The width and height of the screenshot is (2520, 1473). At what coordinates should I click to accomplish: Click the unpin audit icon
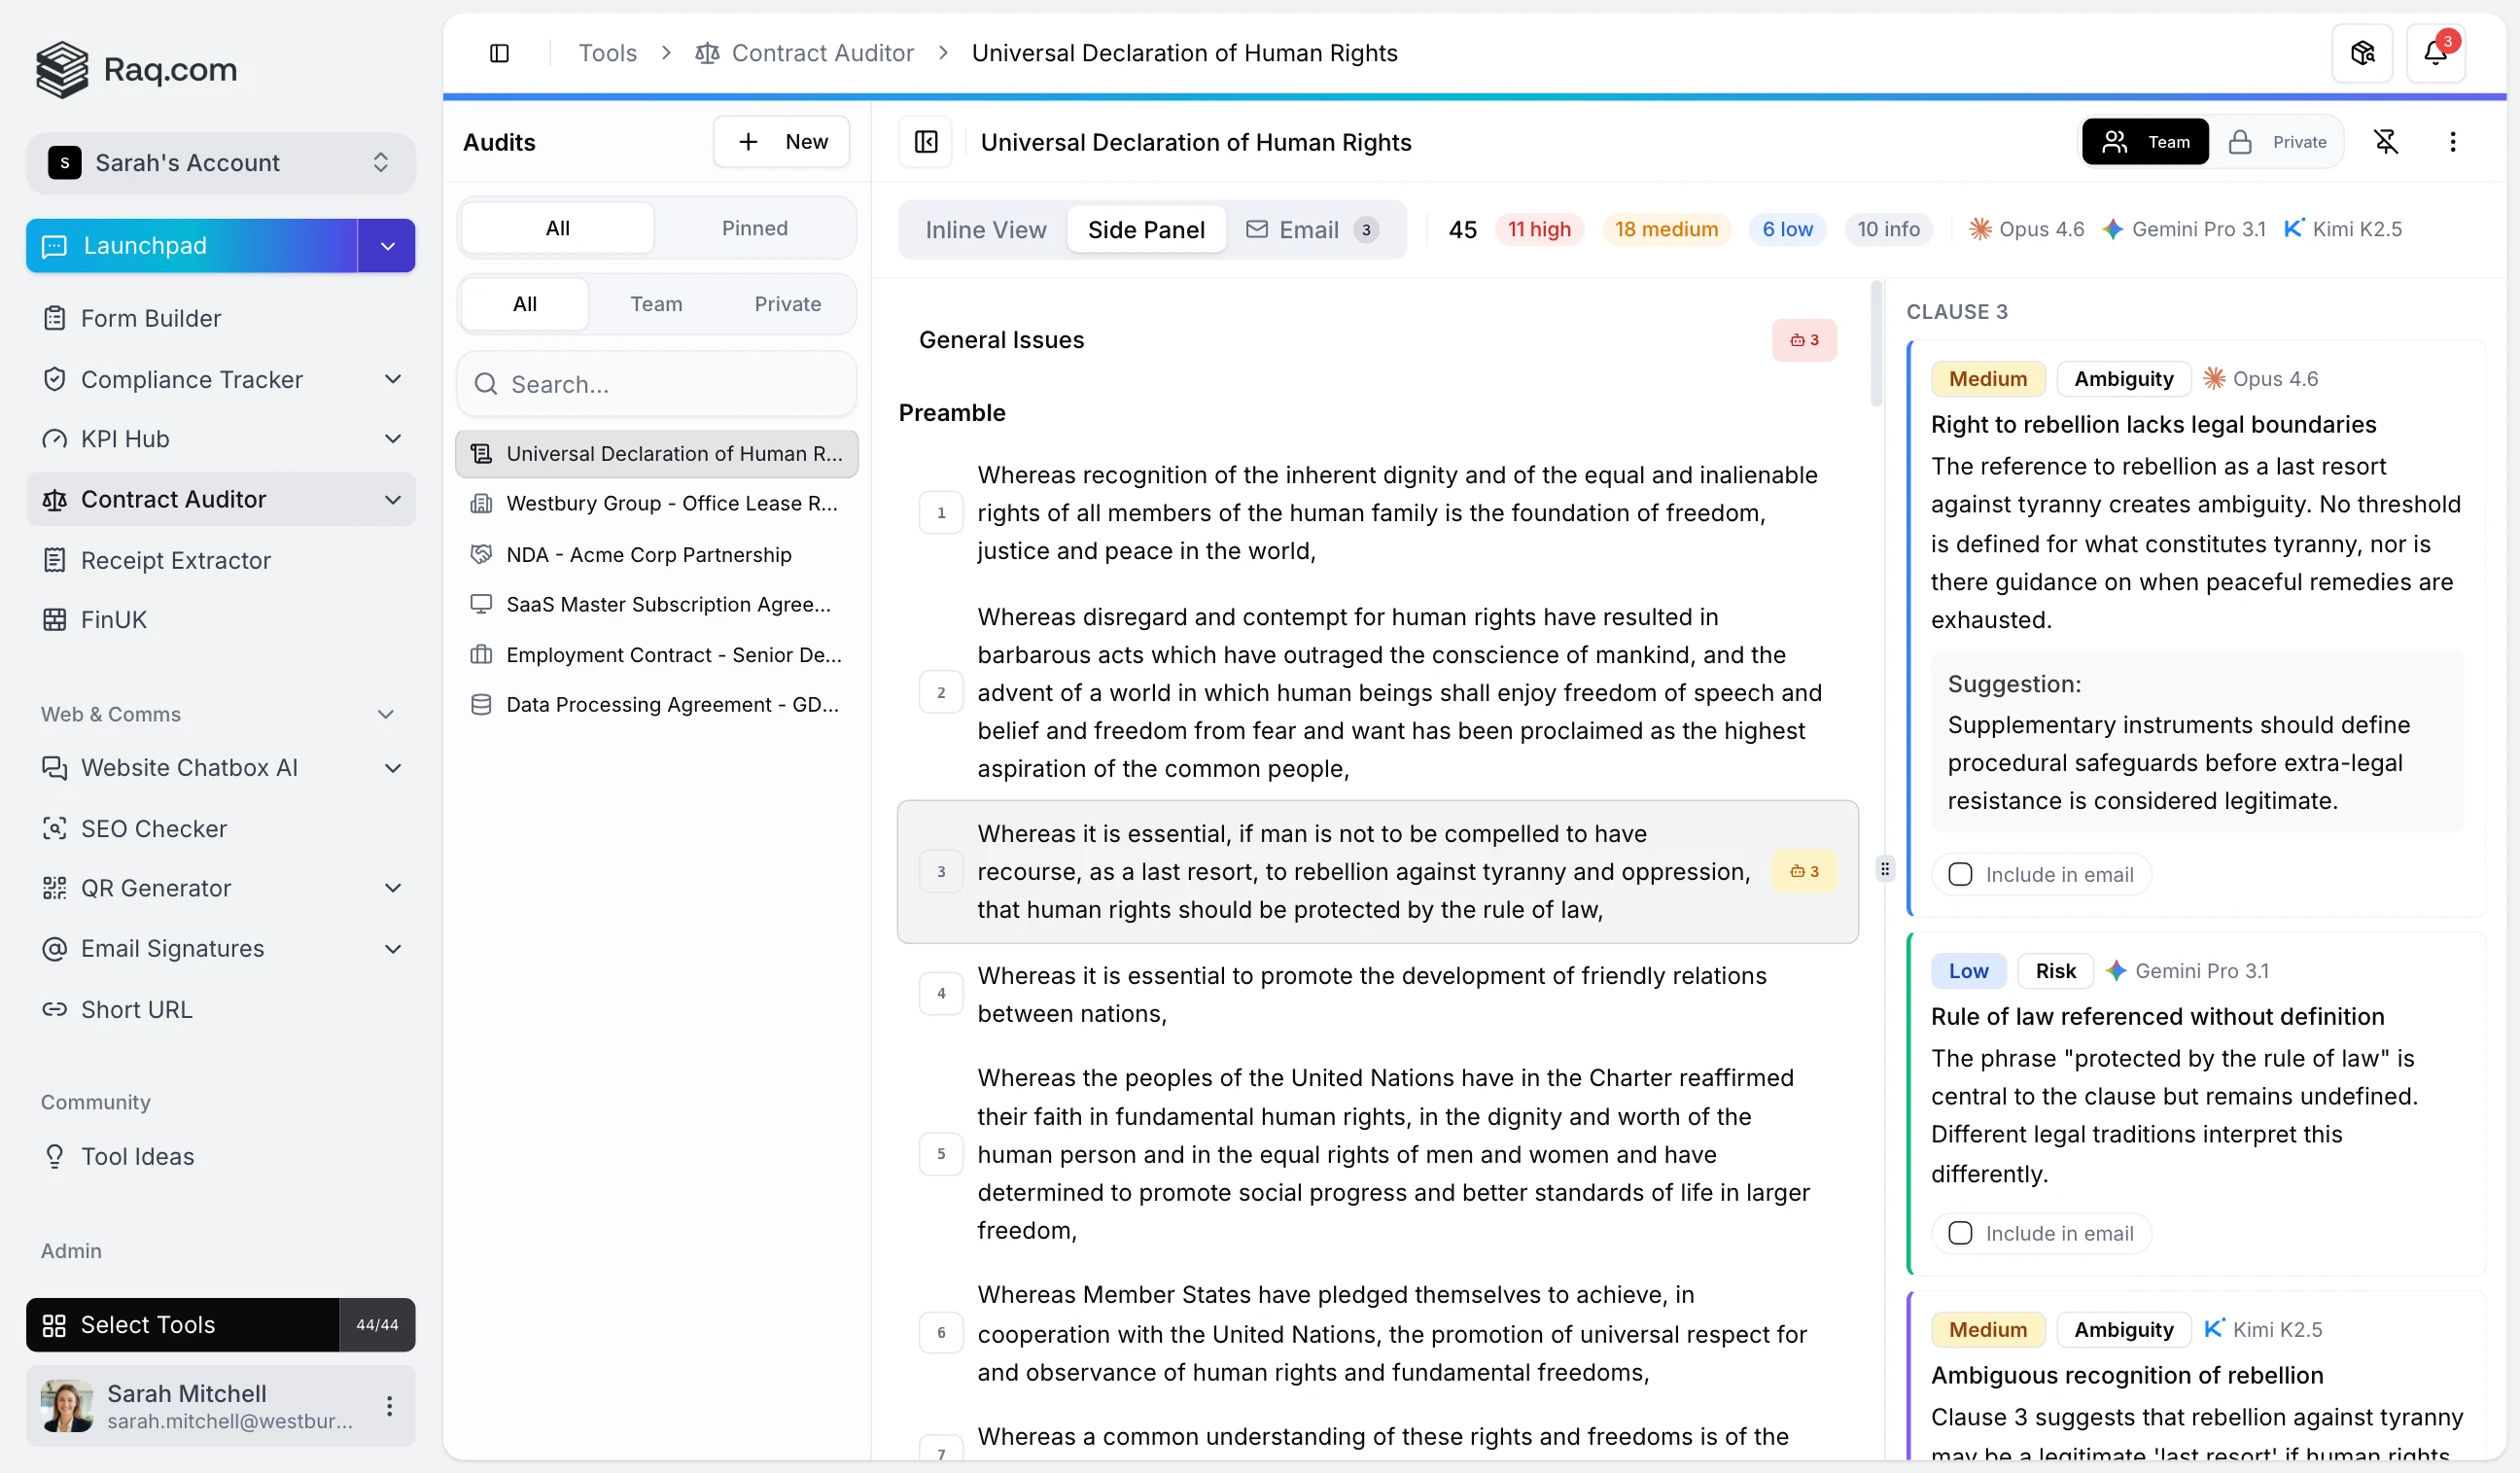coord(2385,142)
